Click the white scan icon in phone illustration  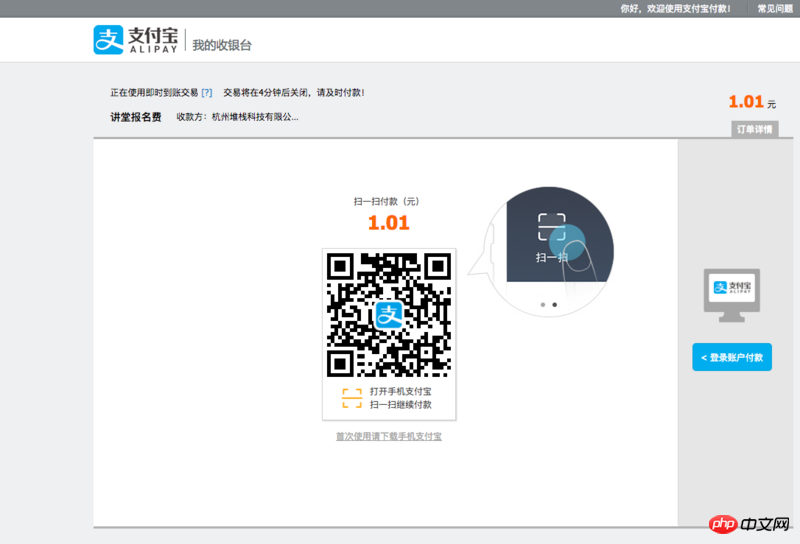coord(552,227)
